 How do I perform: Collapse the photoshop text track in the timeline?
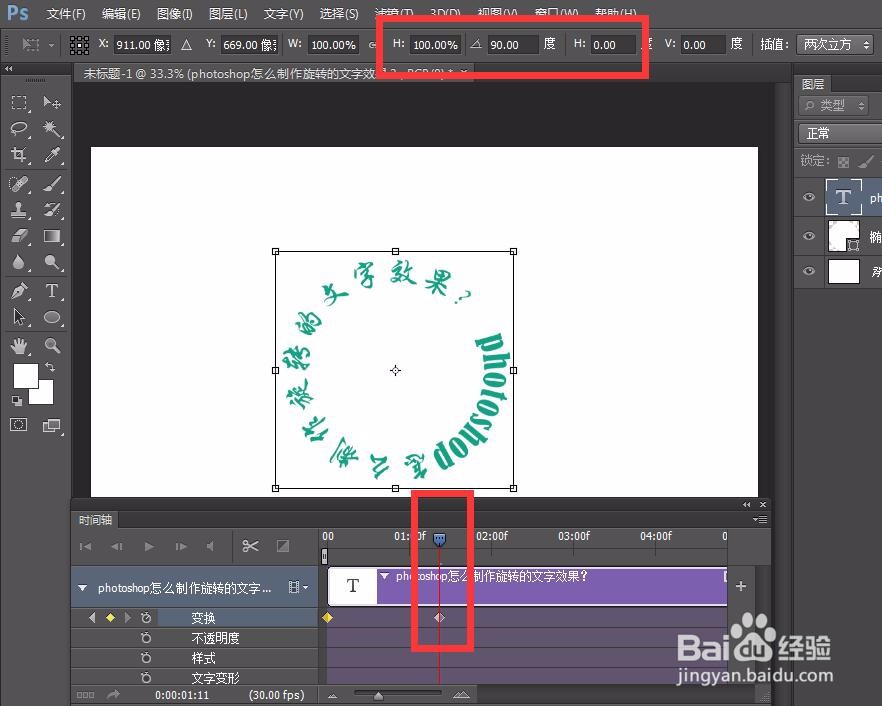[x=83, y=588]
